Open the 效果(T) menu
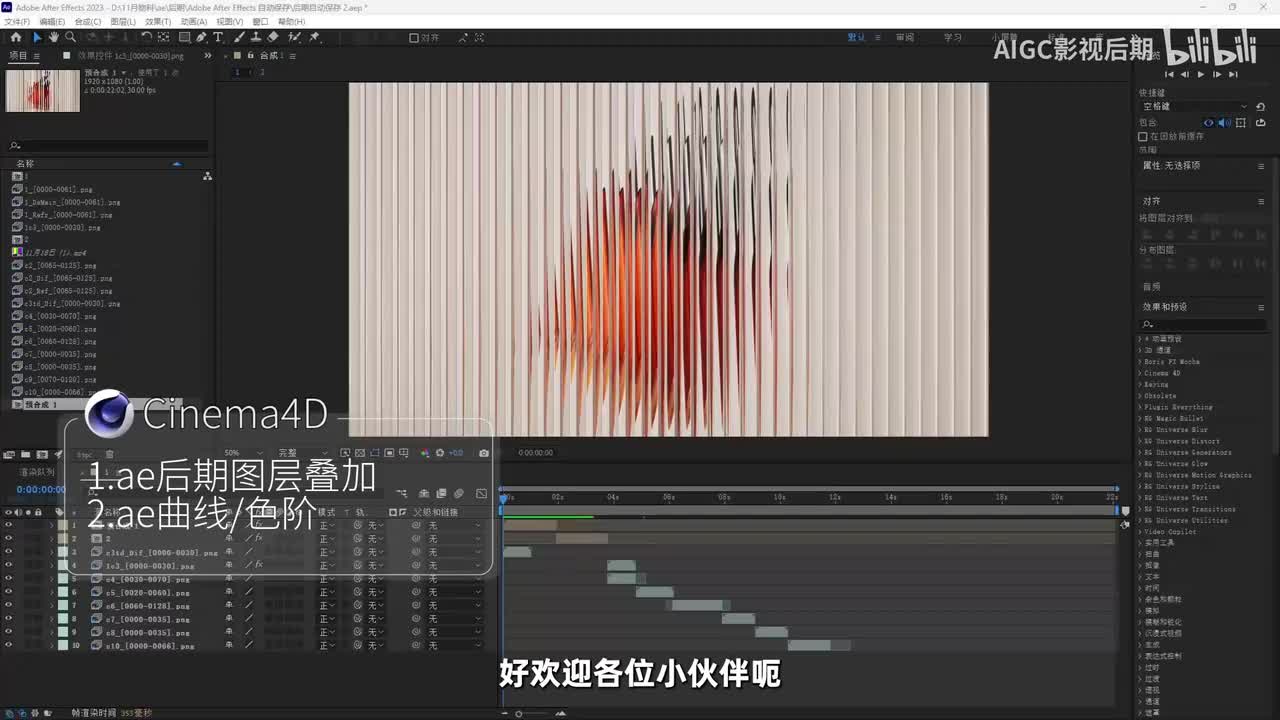Image resolution: width=1280 pixels, height=720 pixels. point(158,21)
